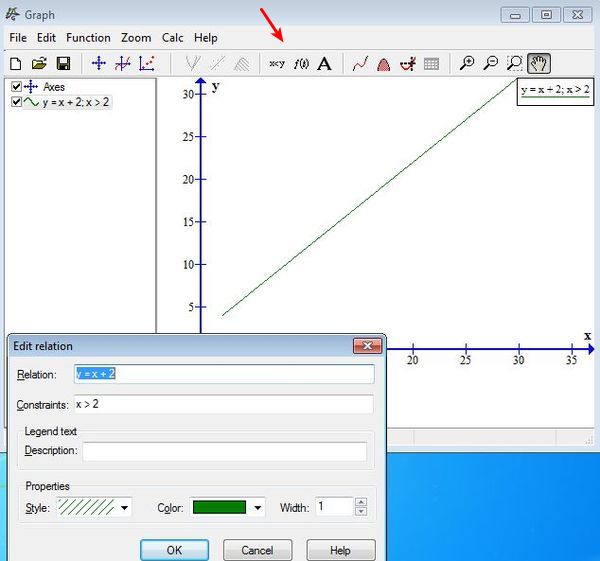Close the Edit relation dialog
Viewport: 600px width, 561px height.
pos(367,346)
